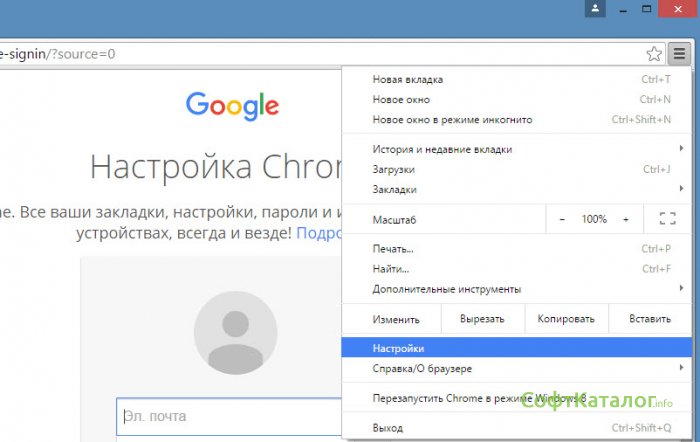700x442 pixels.
Task: Click the Эл. почта input field
Action: coord(228,416)
